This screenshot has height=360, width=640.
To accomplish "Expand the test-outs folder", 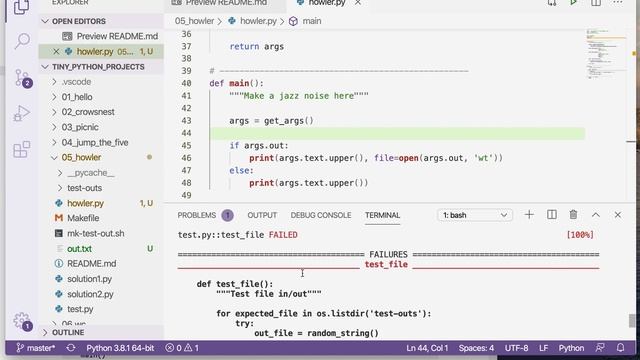I will [84, 188].
